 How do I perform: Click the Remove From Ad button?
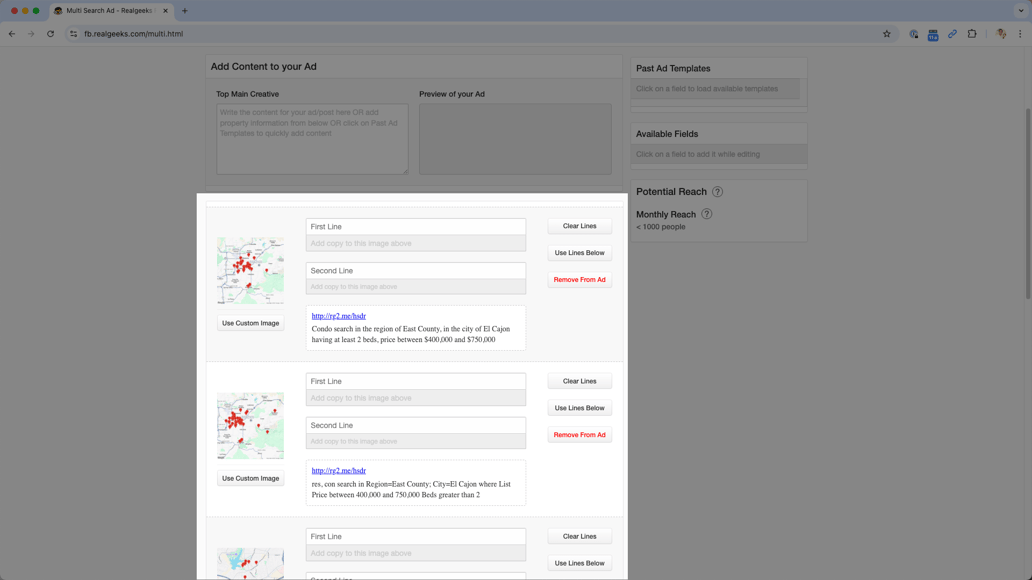(579, 280)
